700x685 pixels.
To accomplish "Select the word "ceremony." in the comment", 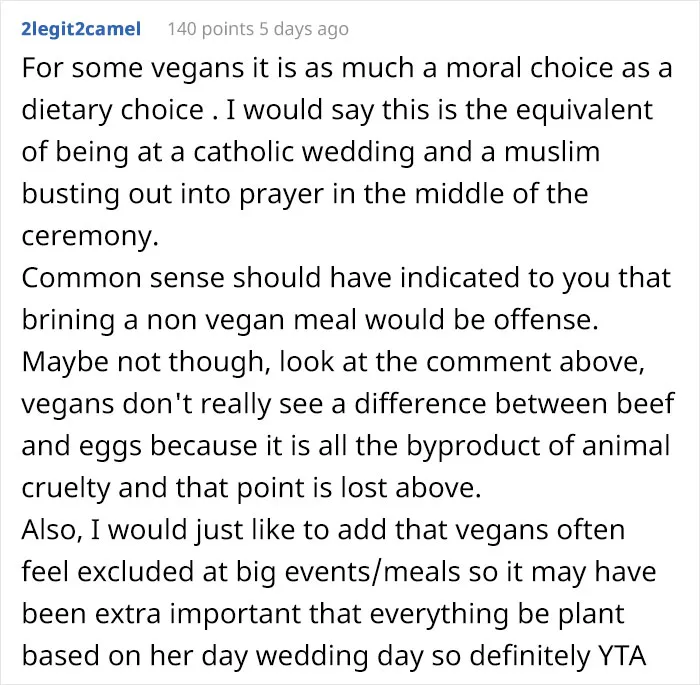I will click(x=90, y=236).
